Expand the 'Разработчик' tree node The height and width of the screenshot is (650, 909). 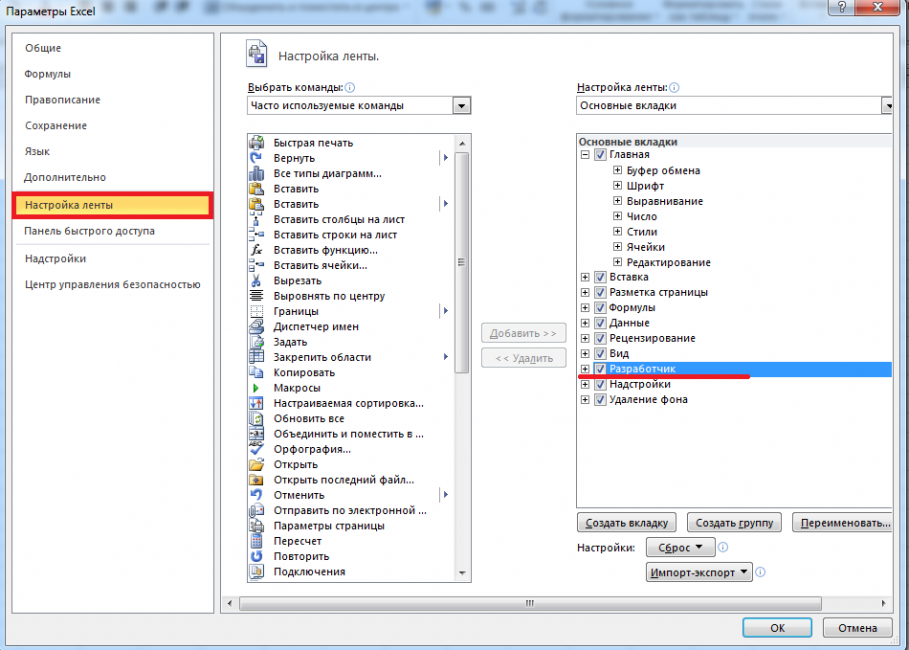[585, 369]
